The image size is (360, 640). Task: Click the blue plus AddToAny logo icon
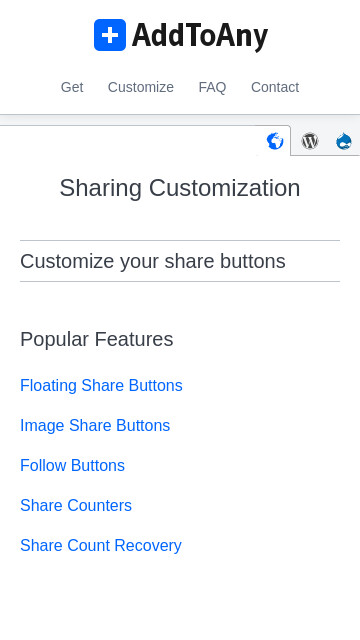tap(110, 35)
